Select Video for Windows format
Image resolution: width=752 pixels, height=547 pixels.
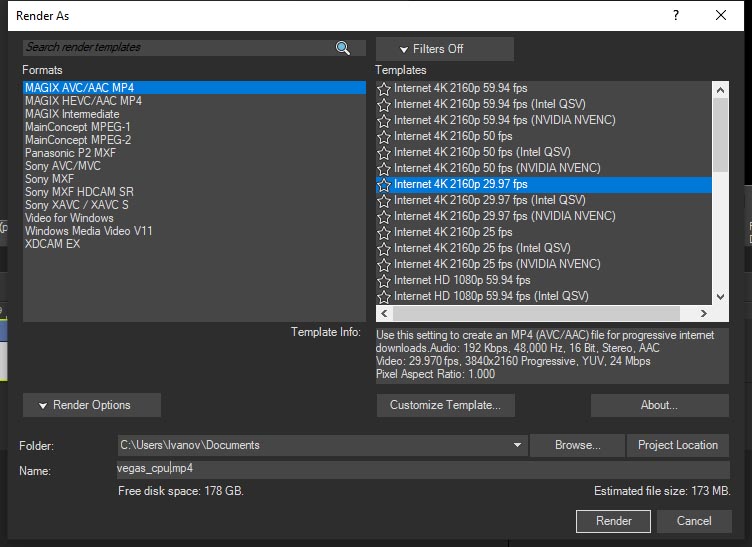[x=194, y=217]
